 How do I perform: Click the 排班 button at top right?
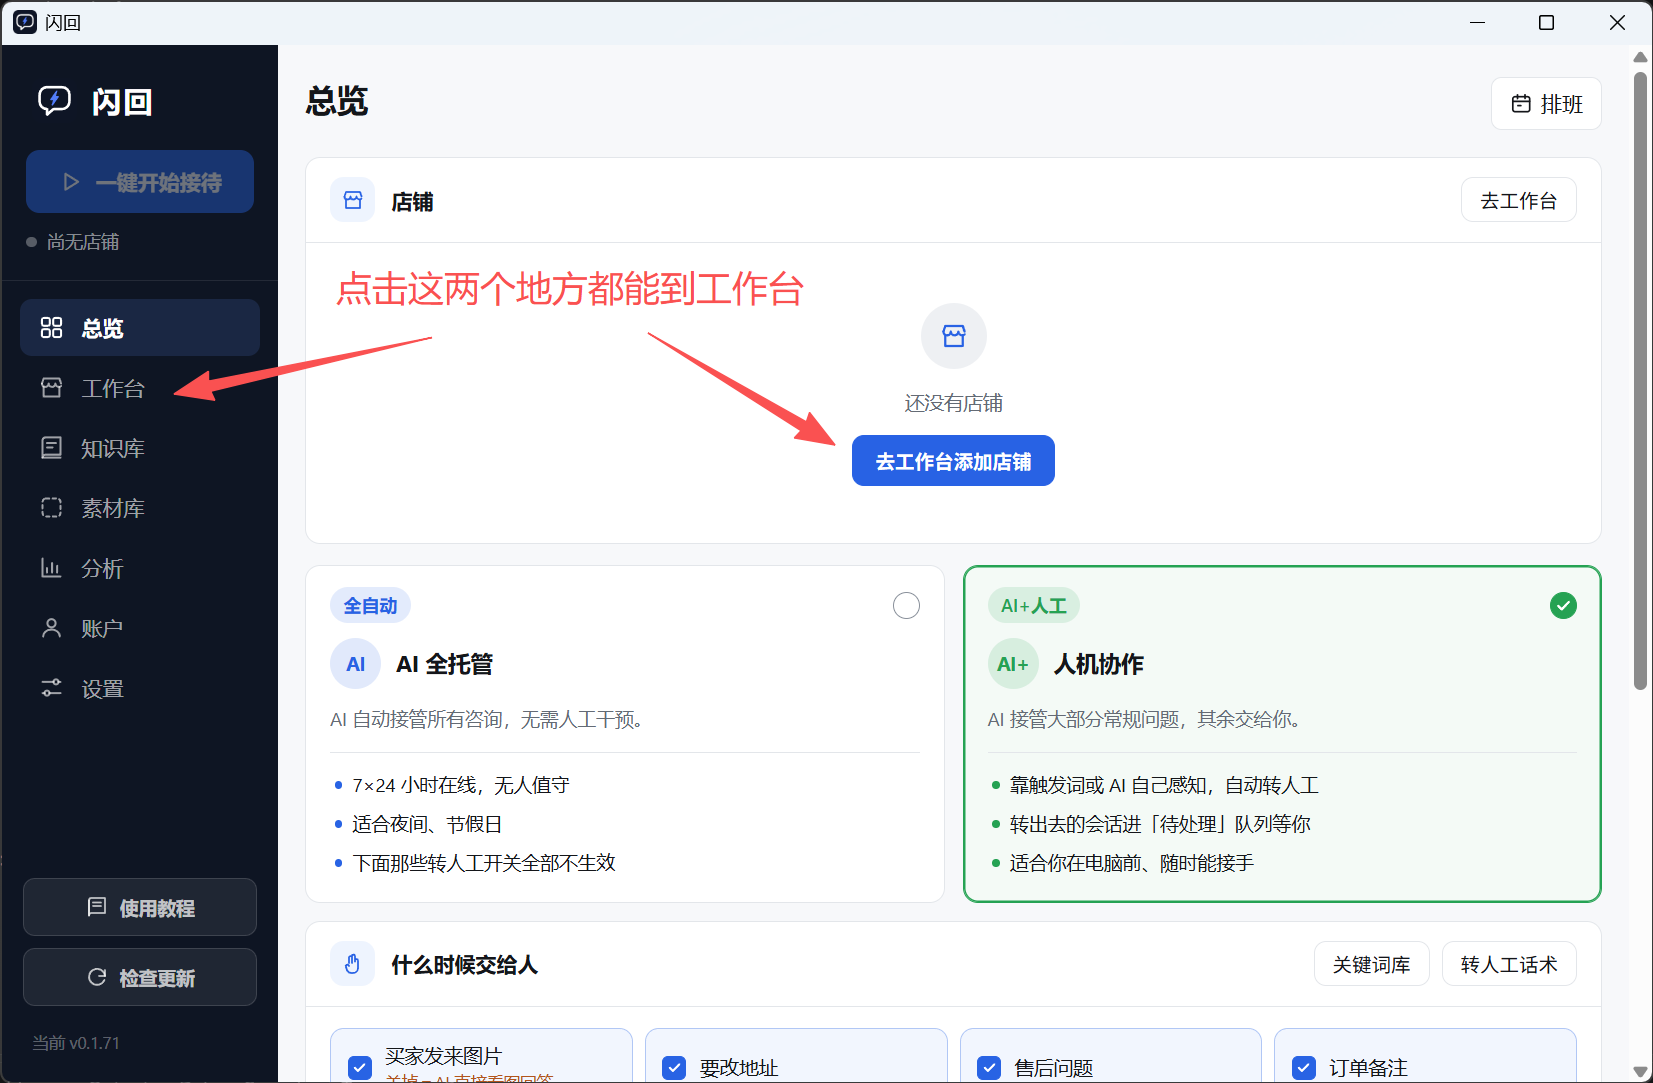coord(1546,104)
